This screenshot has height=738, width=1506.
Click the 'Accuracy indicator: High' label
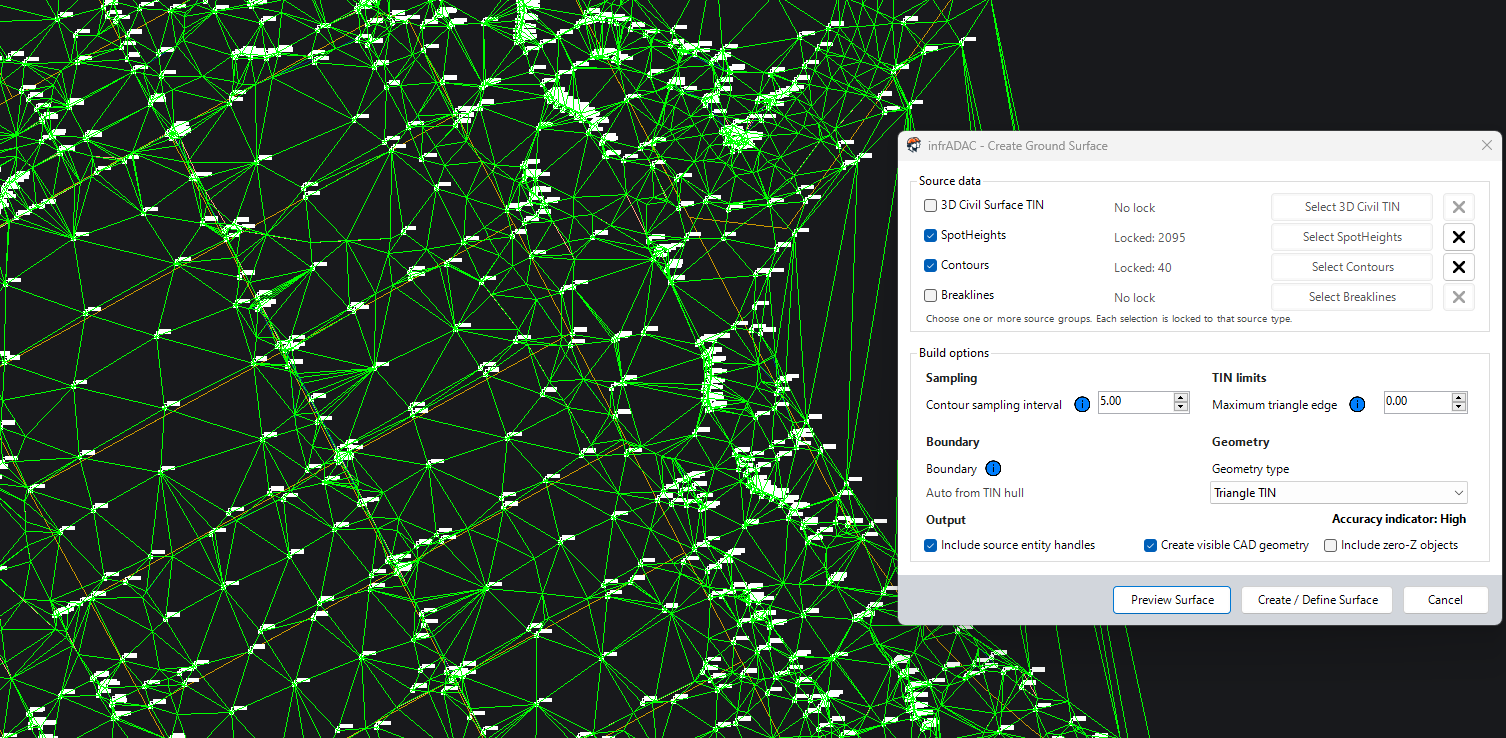tap(1399, 519)
